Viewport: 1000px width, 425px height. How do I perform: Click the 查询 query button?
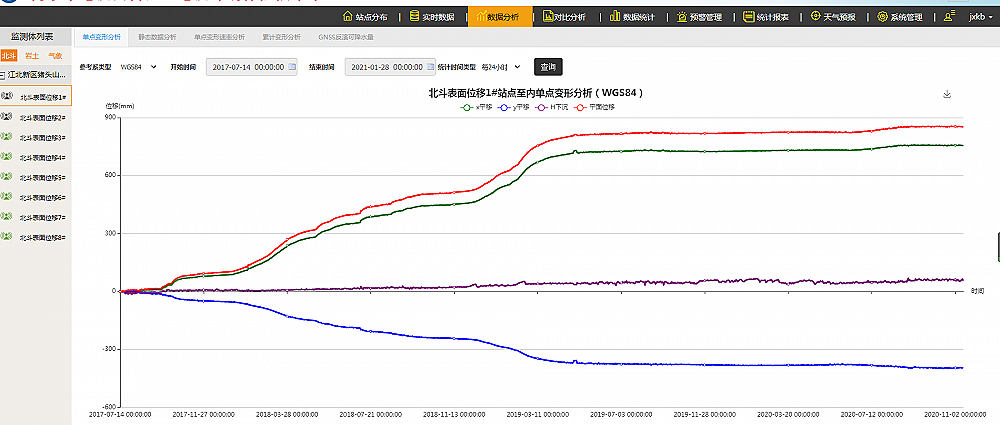tap(548, 67)
